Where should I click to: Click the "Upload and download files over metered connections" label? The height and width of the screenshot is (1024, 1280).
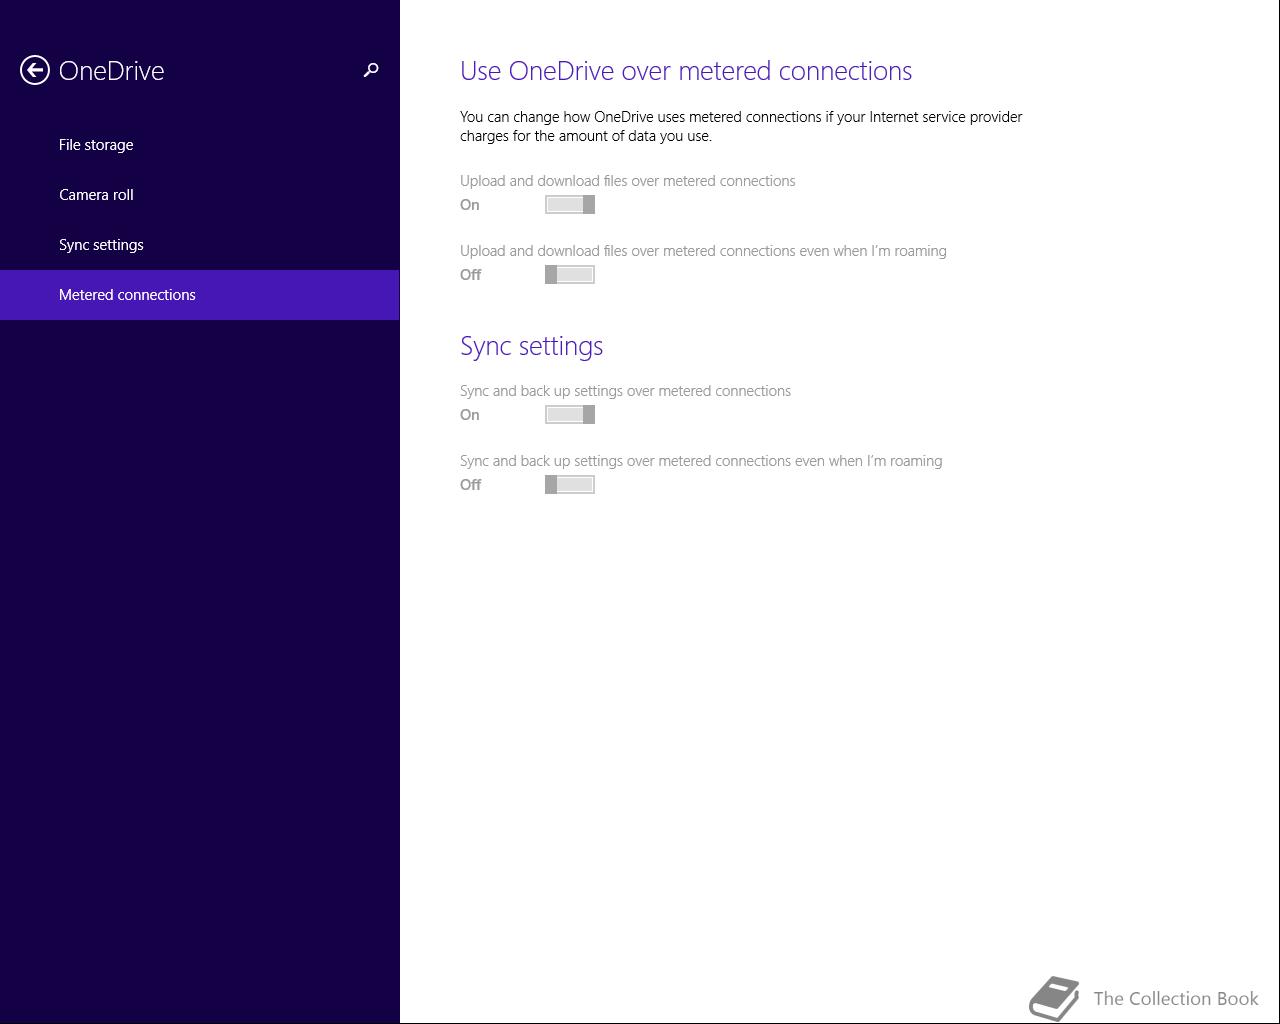pyautogui.click(x=628, y=181)
